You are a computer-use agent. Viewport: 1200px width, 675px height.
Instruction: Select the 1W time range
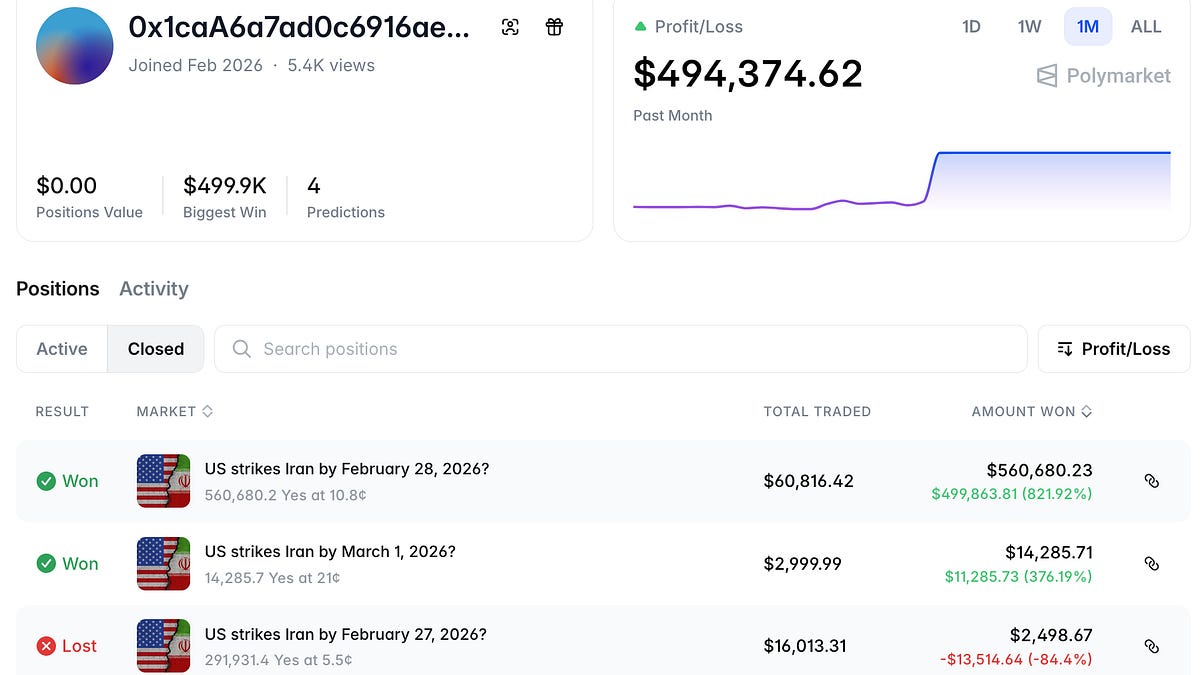click(1029, 27)
